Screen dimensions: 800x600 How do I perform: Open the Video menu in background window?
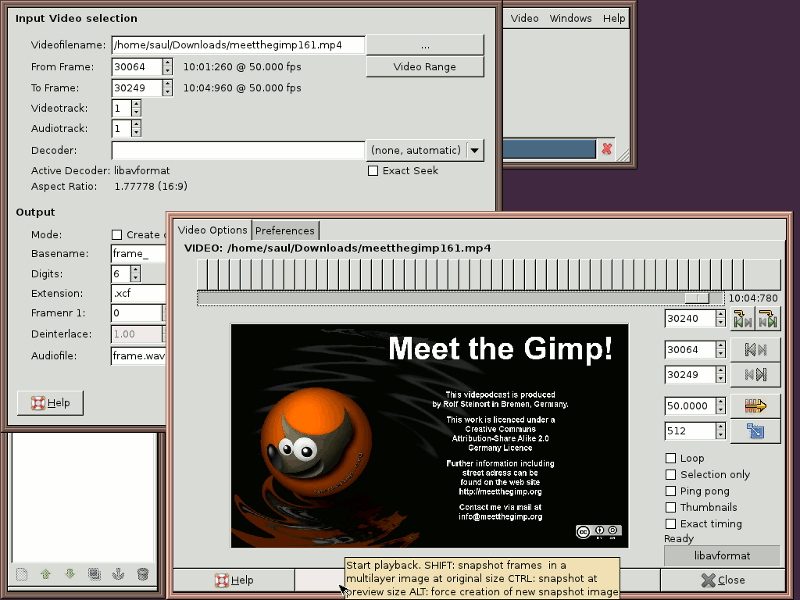[x=524, y=18]
